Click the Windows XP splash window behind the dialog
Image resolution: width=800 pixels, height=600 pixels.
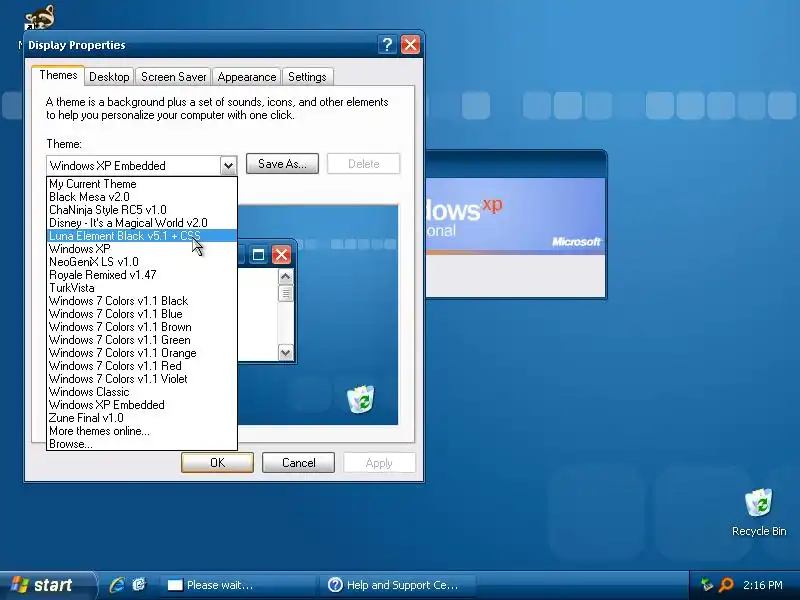click(x=515, y=224)
